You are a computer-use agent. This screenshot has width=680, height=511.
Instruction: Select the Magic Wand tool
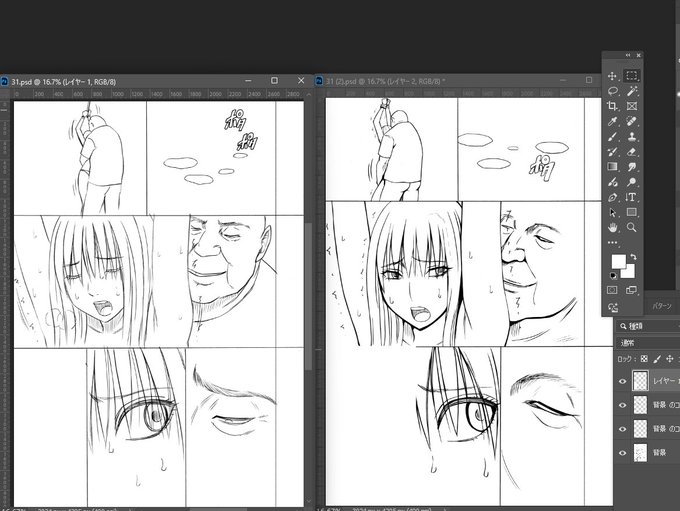click(632, 91)
